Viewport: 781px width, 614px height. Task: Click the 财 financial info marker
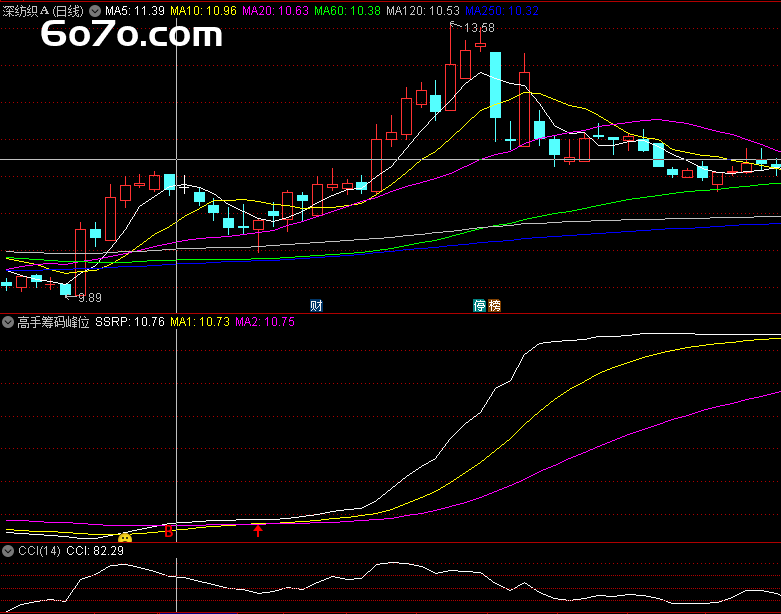pos(316,305)
